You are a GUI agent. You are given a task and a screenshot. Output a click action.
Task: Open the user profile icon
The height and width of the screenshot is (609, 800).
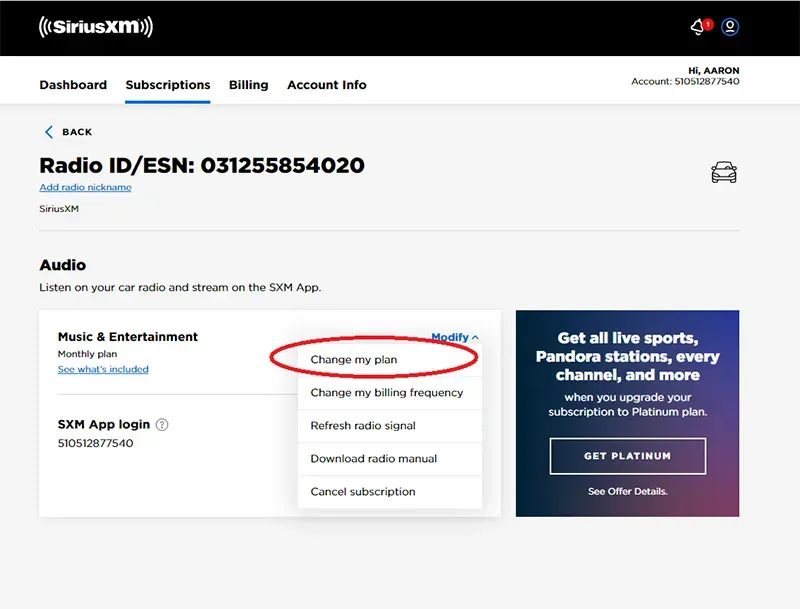click(x=730, y=27)
